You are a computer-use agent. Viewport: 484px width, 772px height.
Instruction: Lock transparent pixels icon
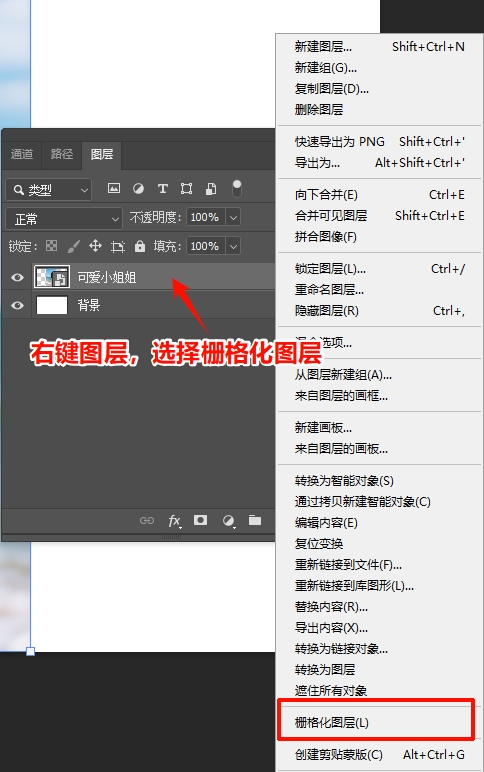click(51, 246)
